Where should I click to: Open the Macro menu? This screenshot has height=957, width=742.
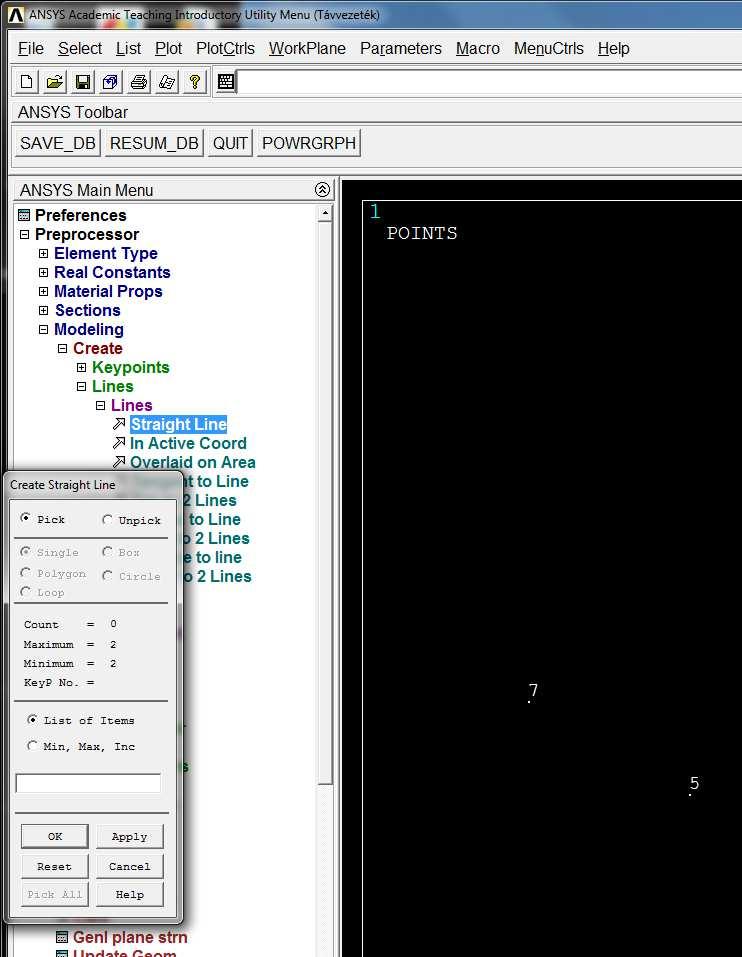[478, 48]
